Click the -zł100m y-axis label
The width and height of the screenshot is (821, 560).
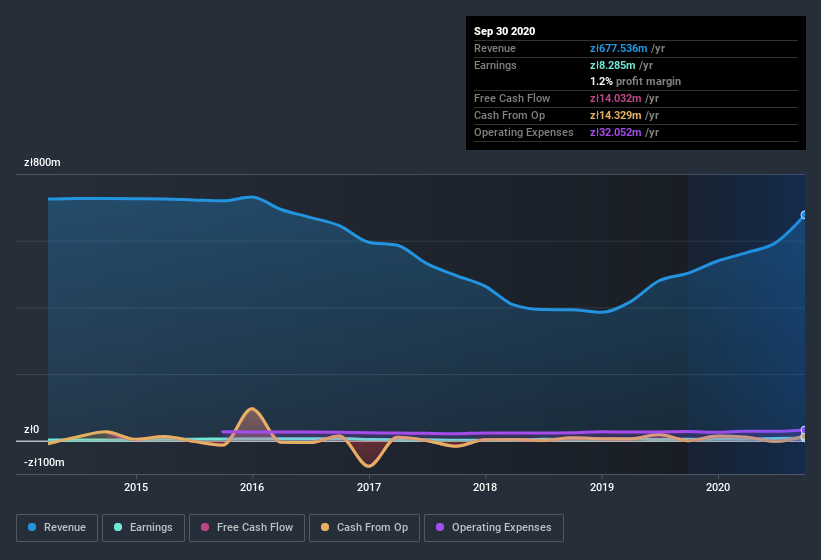click(44, 462)
